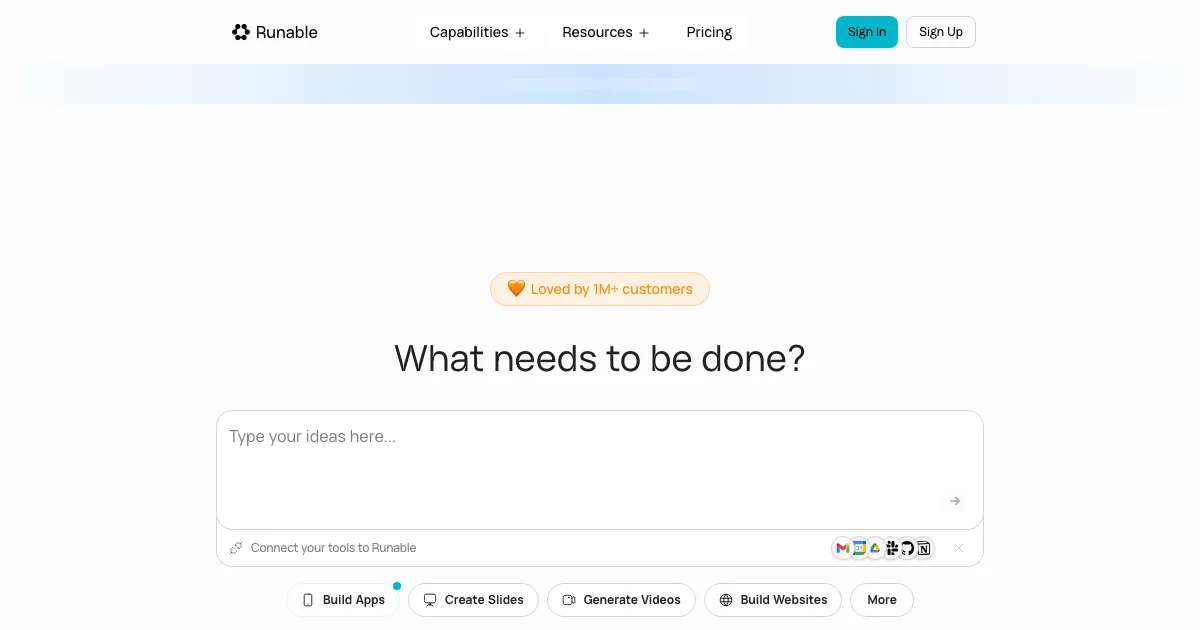Viewport: 1200px width, 630px height.
Task: Click the Gmail integration icon
Action: 843,548
